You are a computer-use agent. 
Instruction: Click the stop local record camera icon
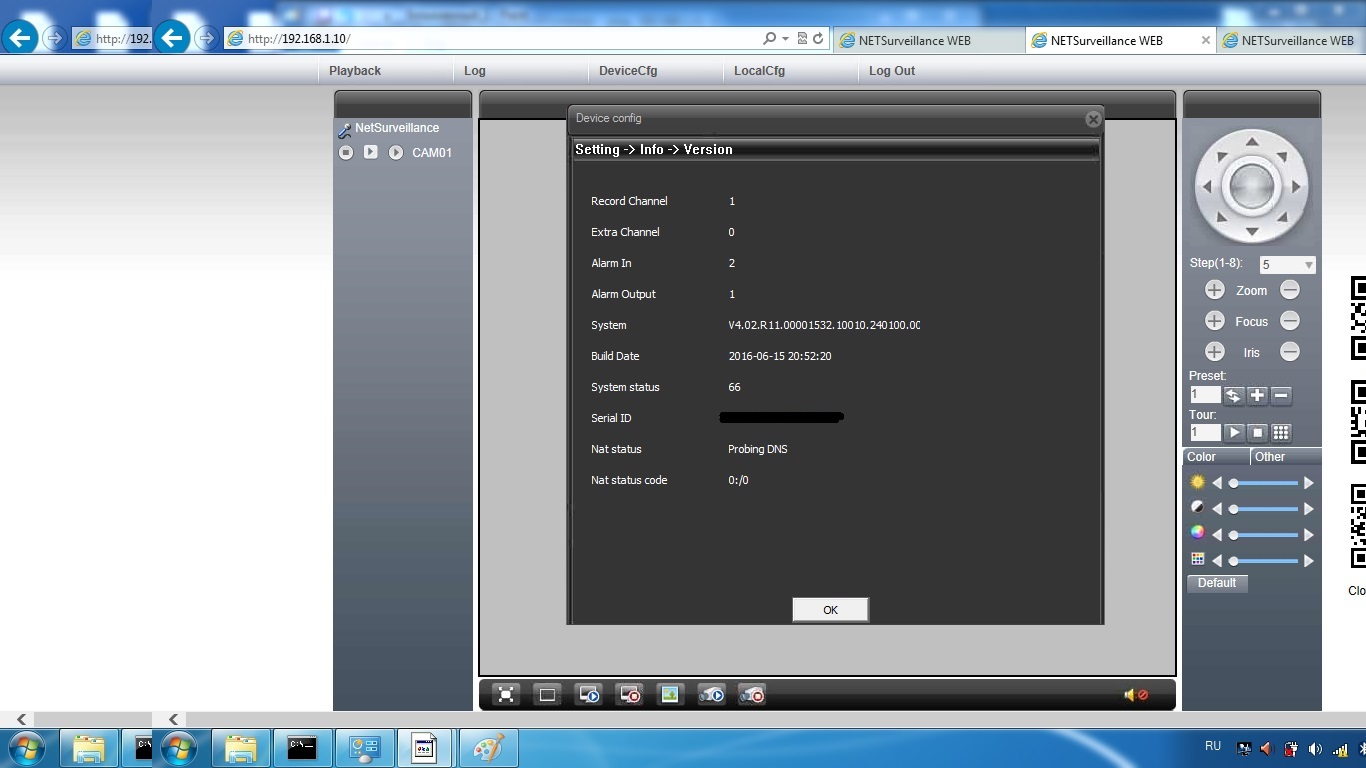751,695
